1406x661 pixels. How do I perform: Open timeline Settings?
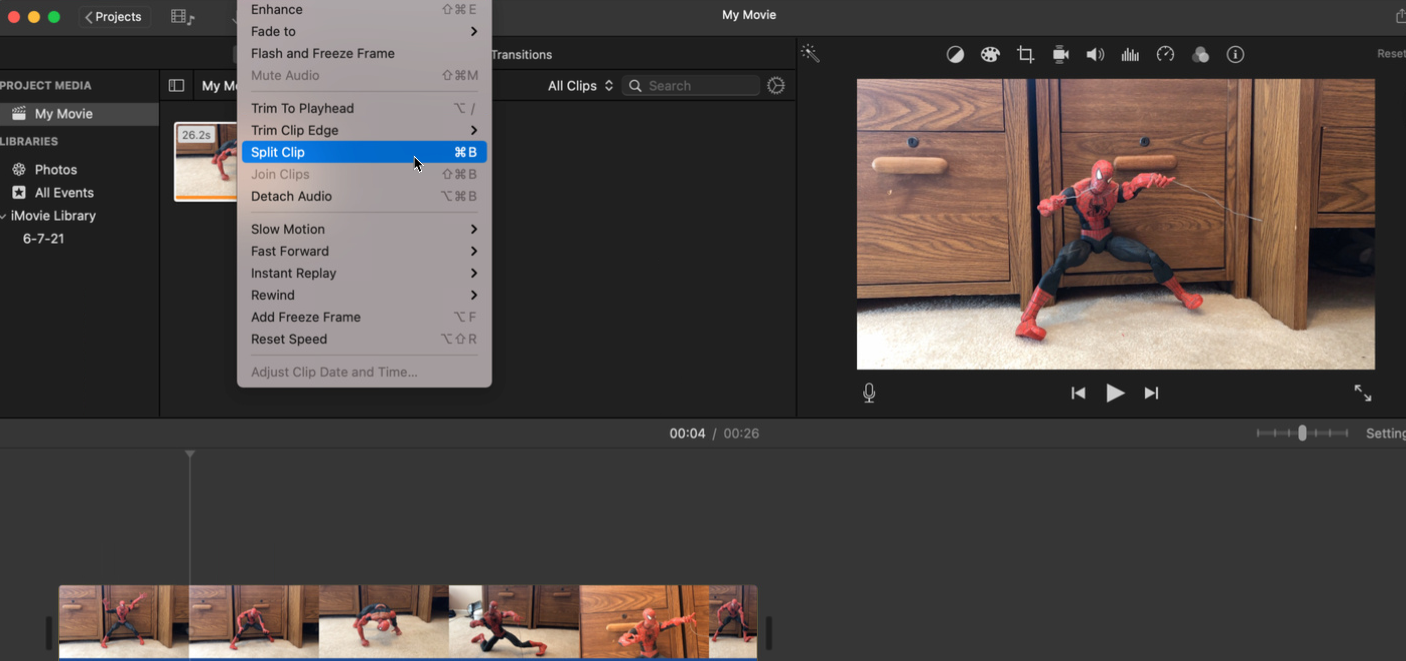1386,433
